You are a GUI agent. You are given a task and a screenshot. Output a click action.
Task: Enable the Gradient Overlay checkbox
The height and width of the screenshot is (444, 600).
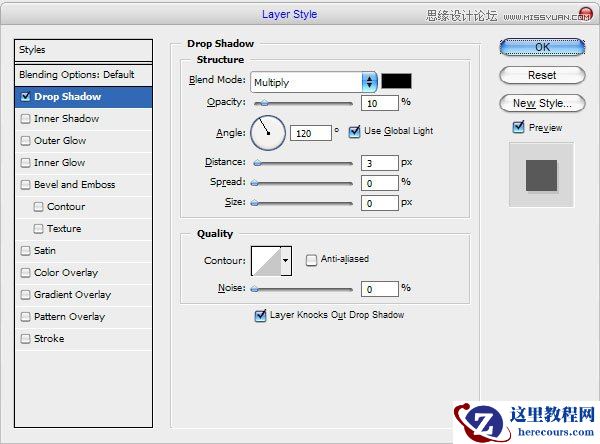pyautogui.click(x=26, y=295)
